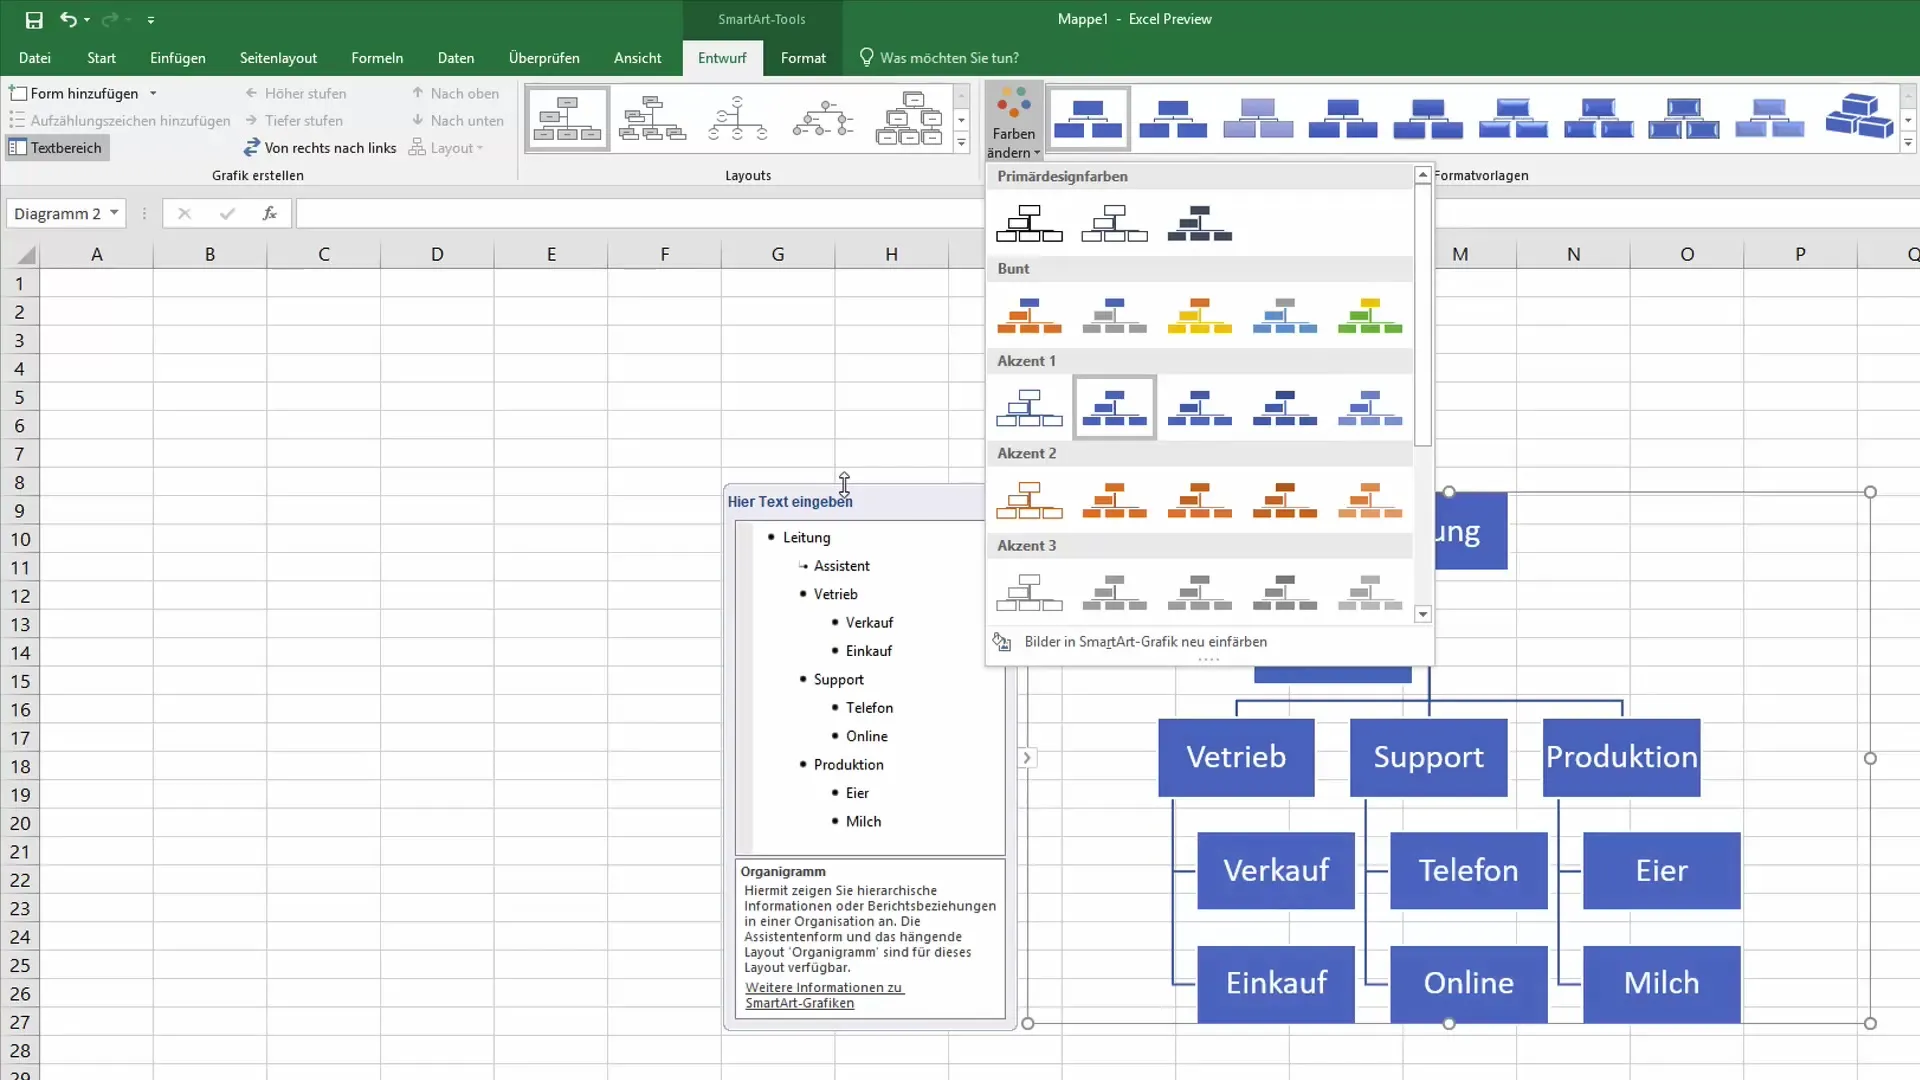1920x1080 pixels.
Task: Click 'Vetrieb' entry in text pane
Action: [x=835, y=594]
